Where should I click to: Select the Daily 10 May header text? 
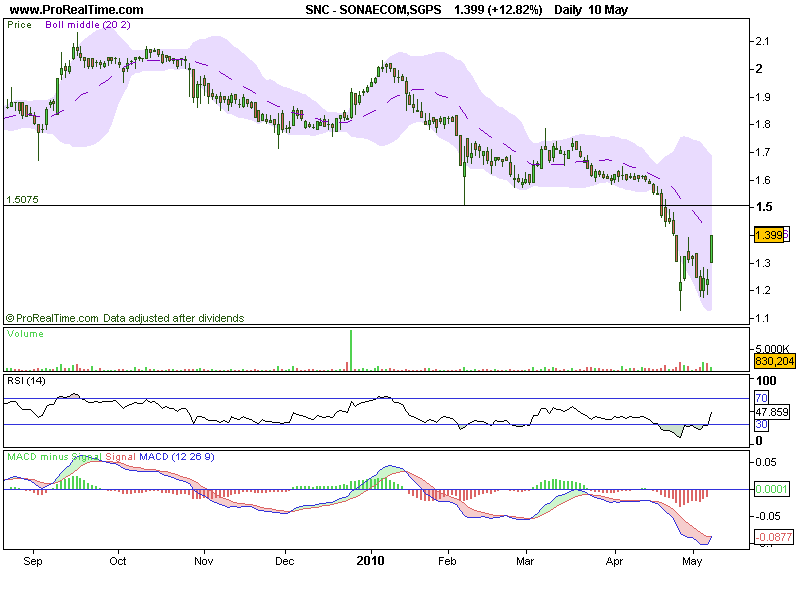coord(591,10)
